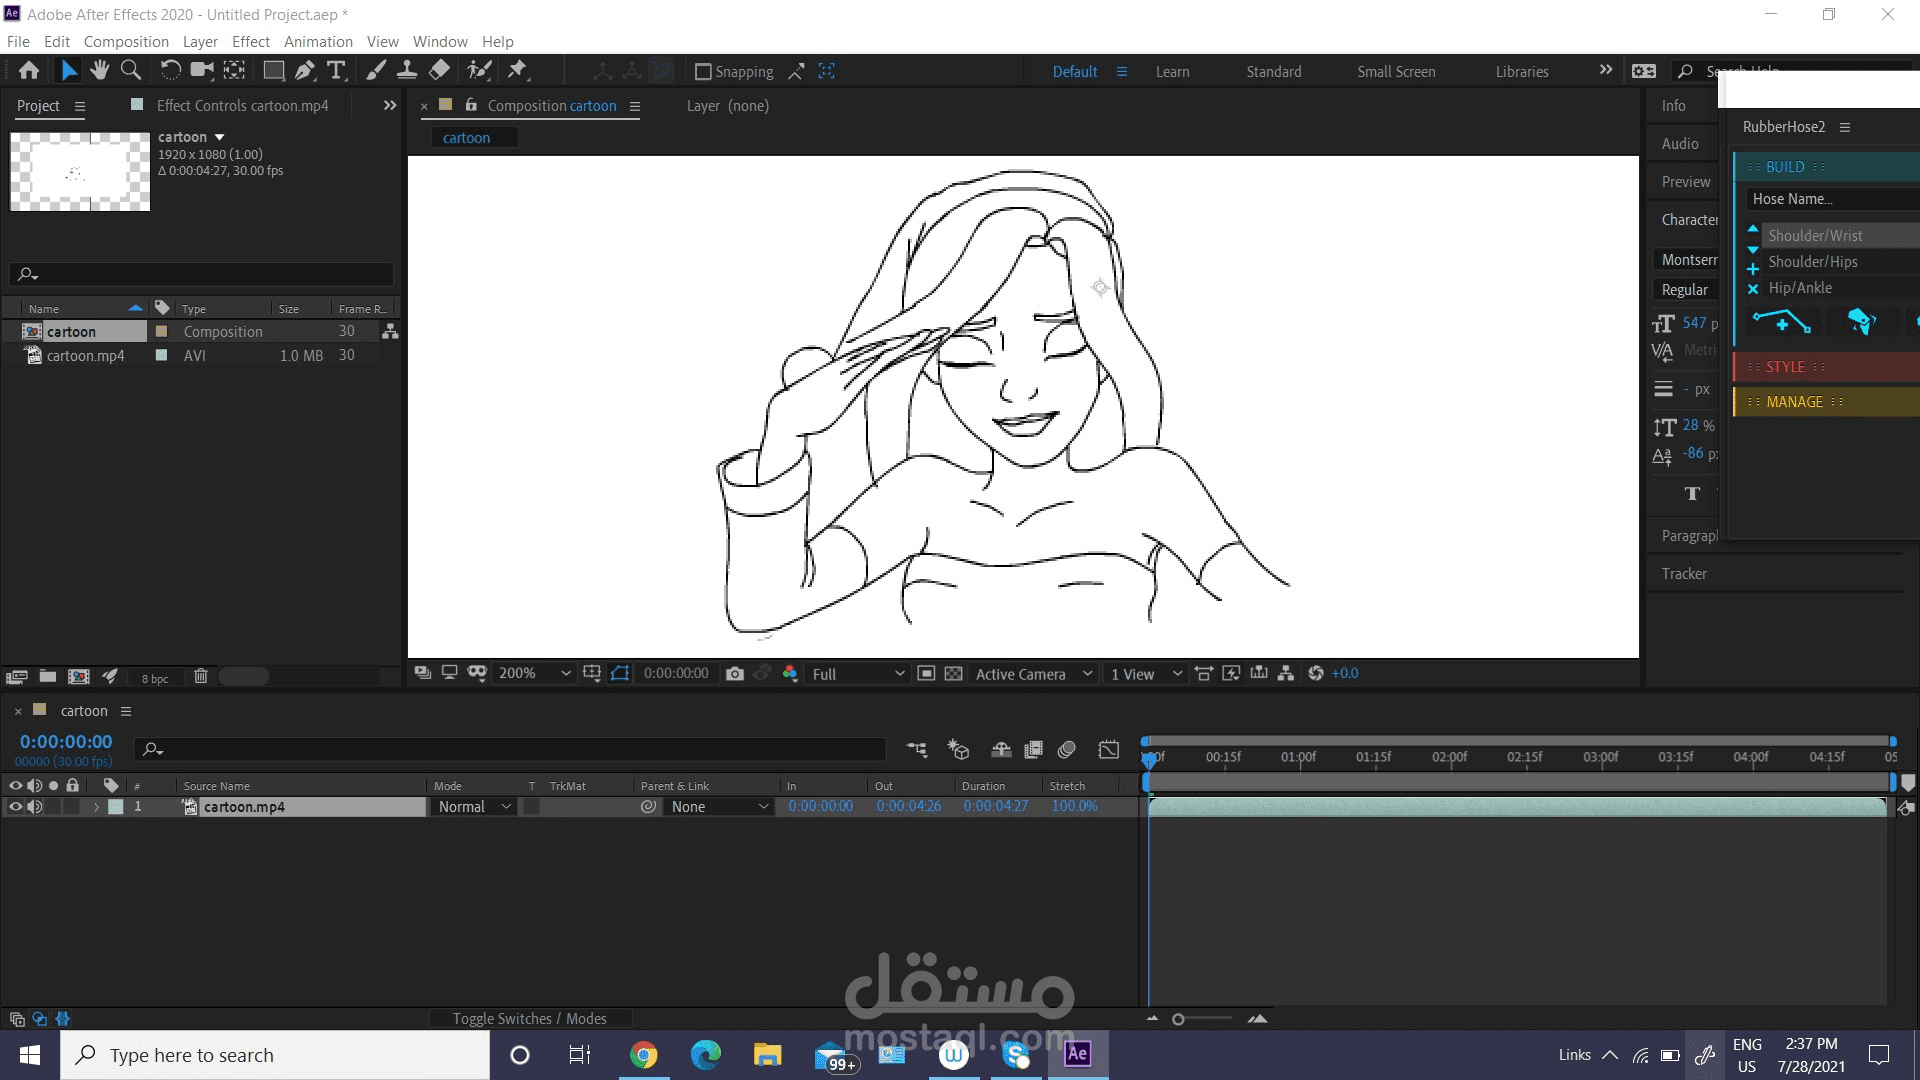Hide the cartoon.mp4 layer visibility eye
The width and height of the screenshot is (1920, 1080).
[x=15, y=806]
